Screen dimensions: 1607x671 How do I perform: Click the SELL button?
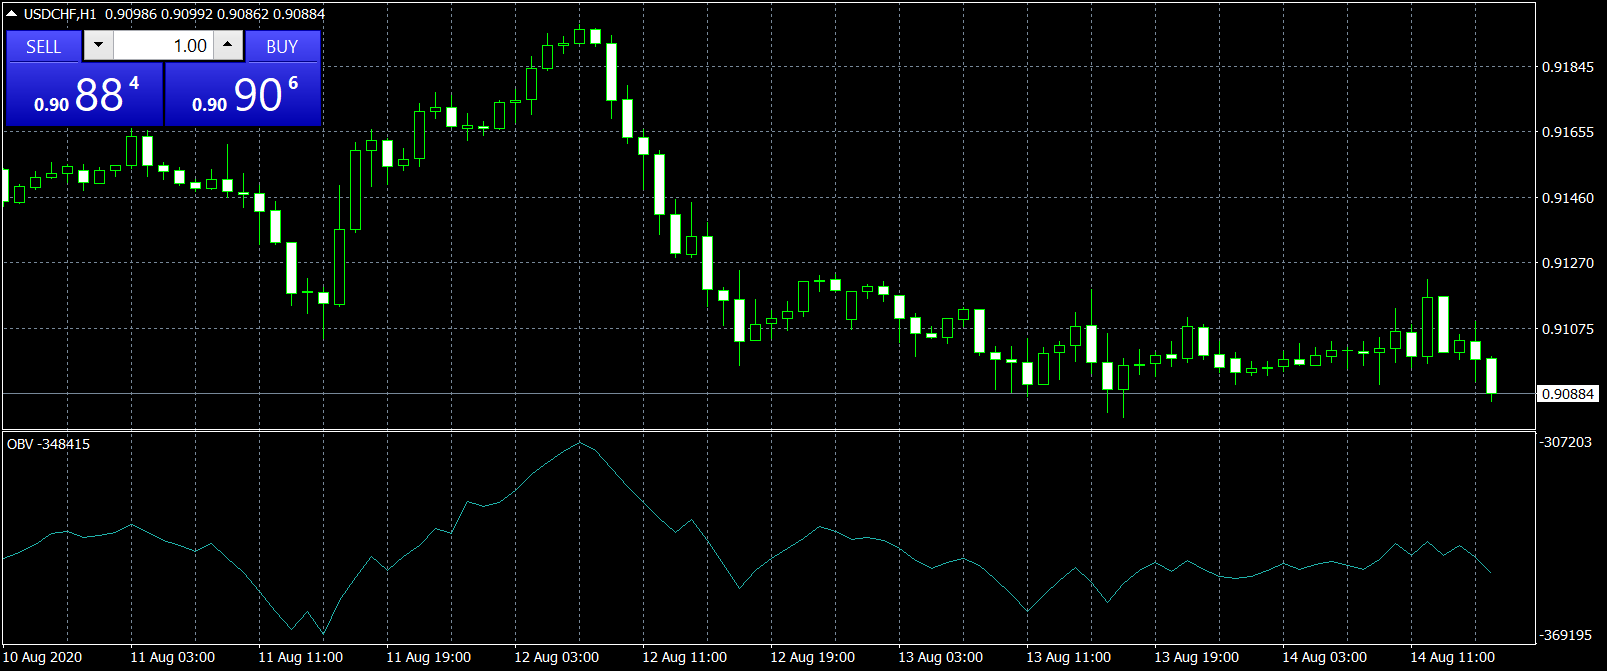tap(44, 47)
